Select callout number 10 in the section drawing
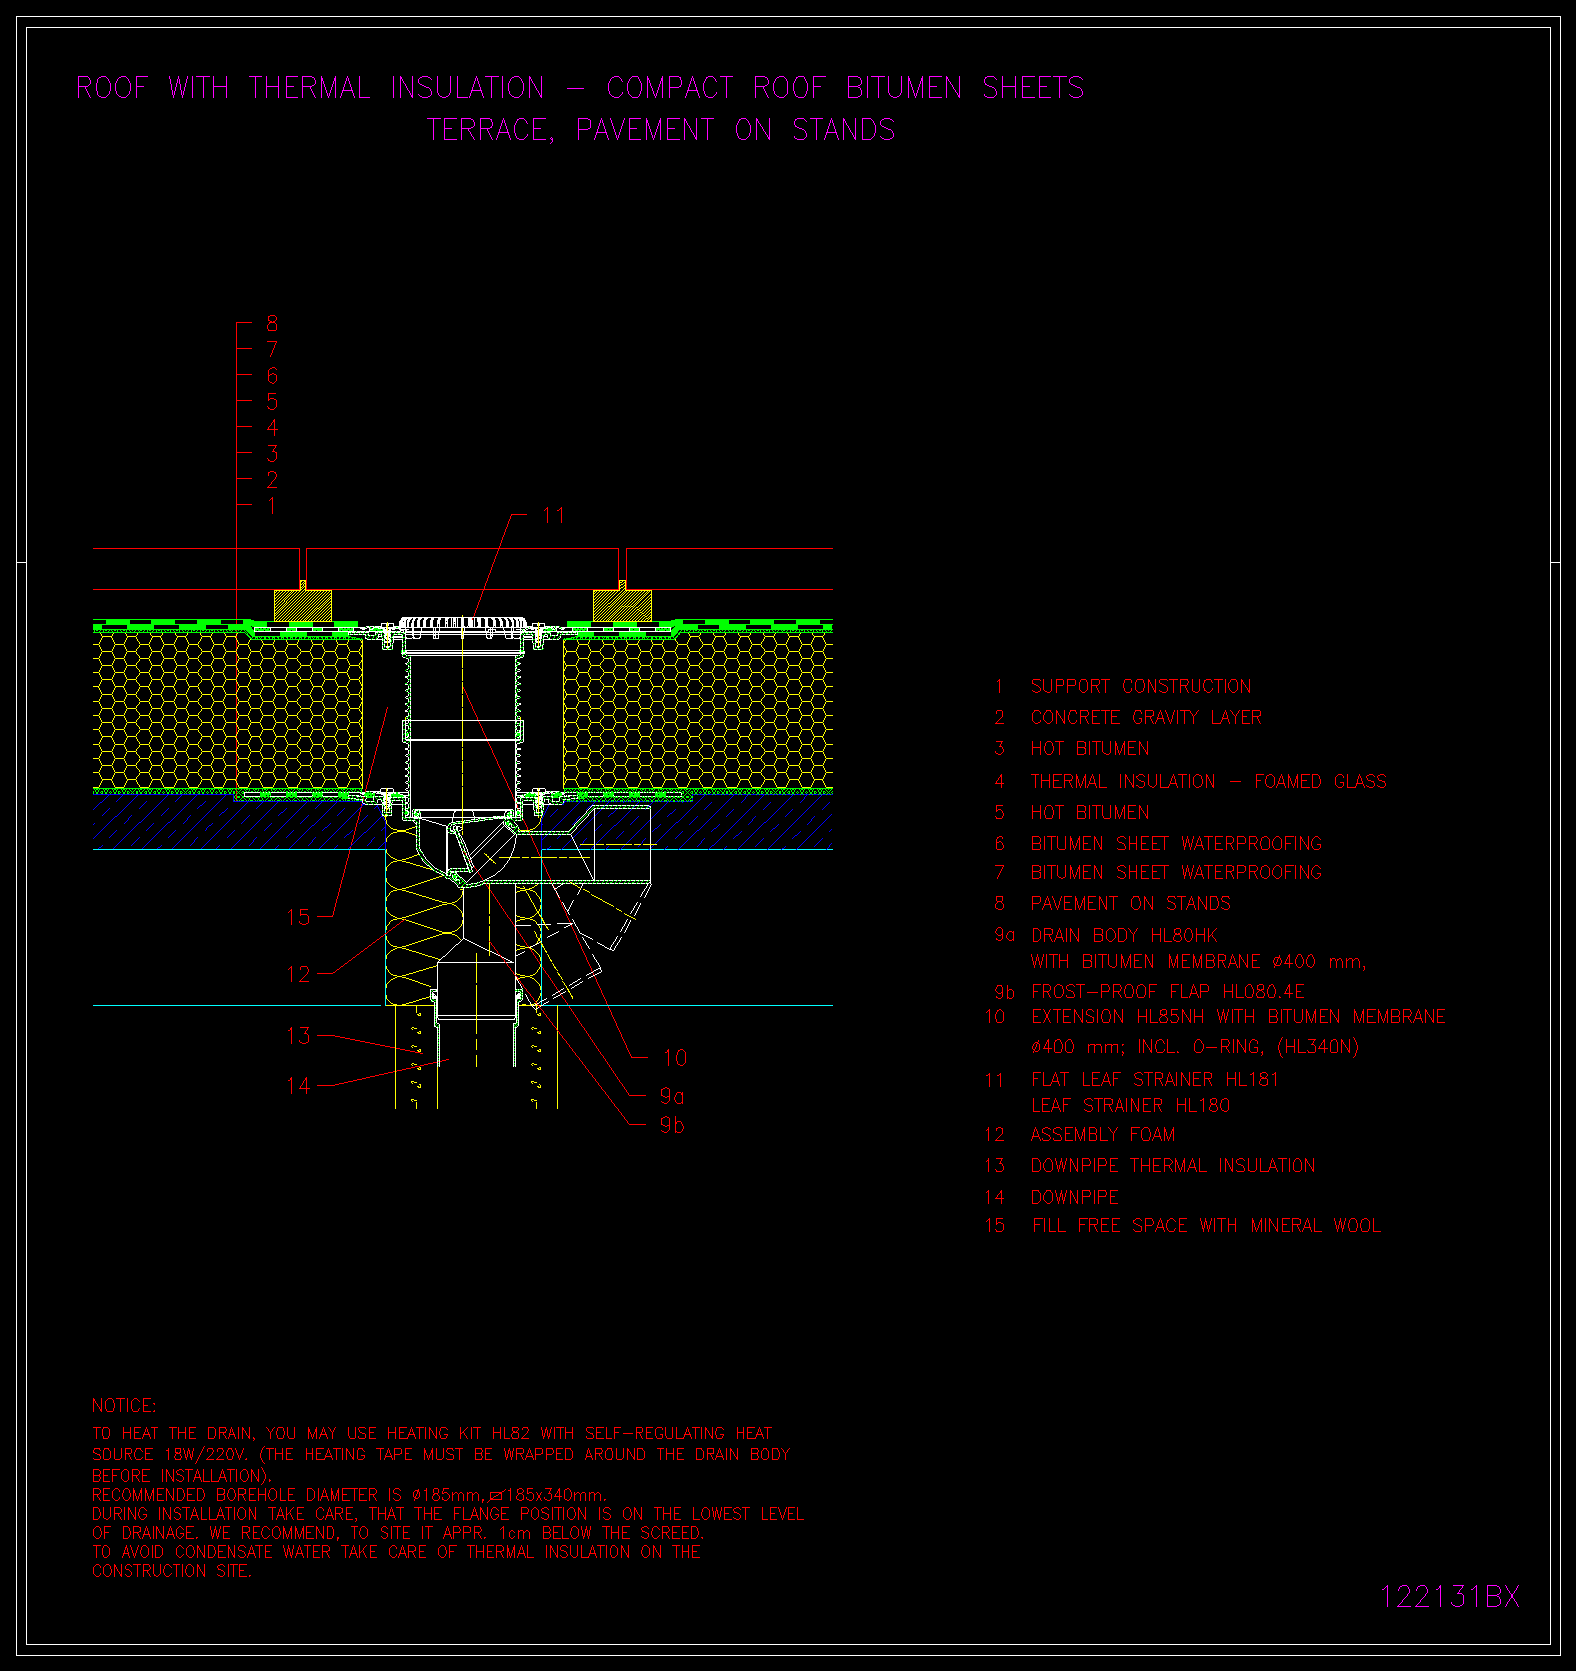 (675, 1058)
